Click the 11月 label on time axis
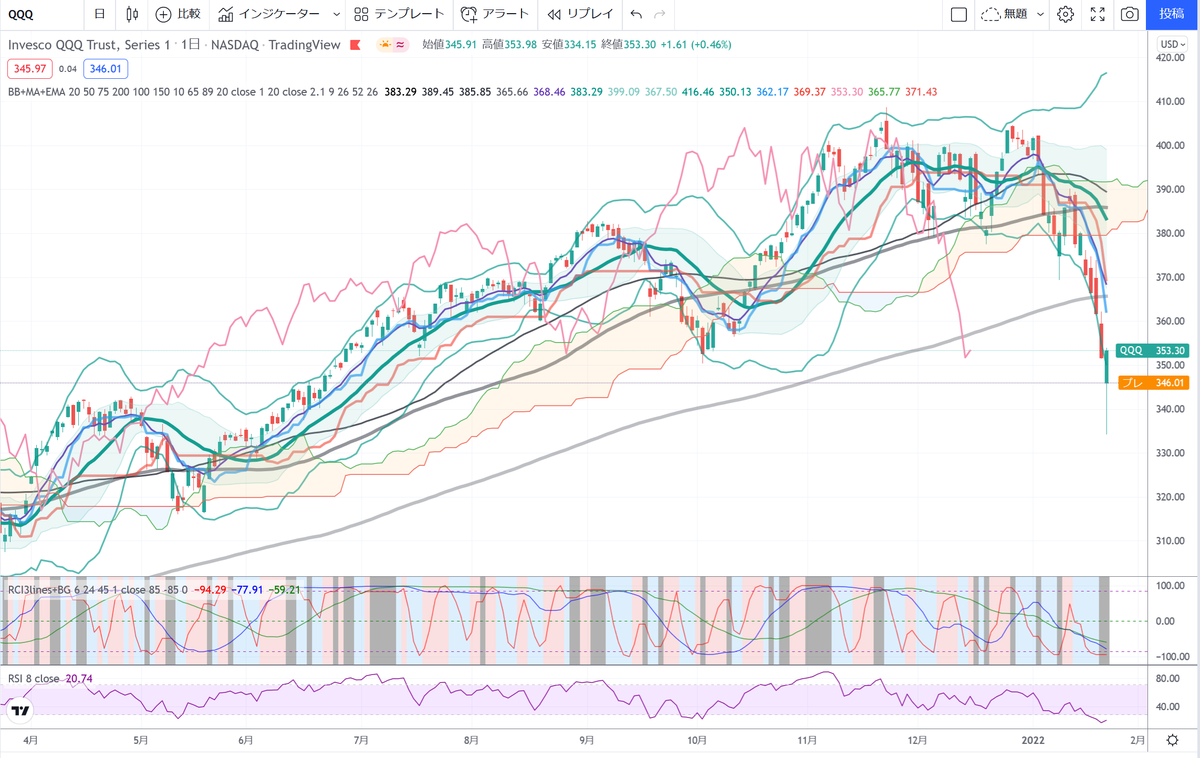Viewport: 1200px width, 758px height. pyautogui.click(x=807, y=741)
